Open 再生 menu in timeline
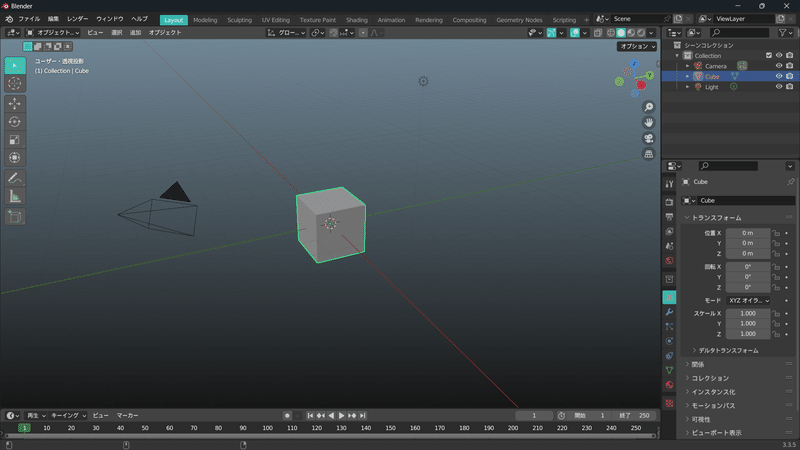Image resolution: width=800 pixels, height=450 pixels. pyautogui.click(x=36, y=416)
